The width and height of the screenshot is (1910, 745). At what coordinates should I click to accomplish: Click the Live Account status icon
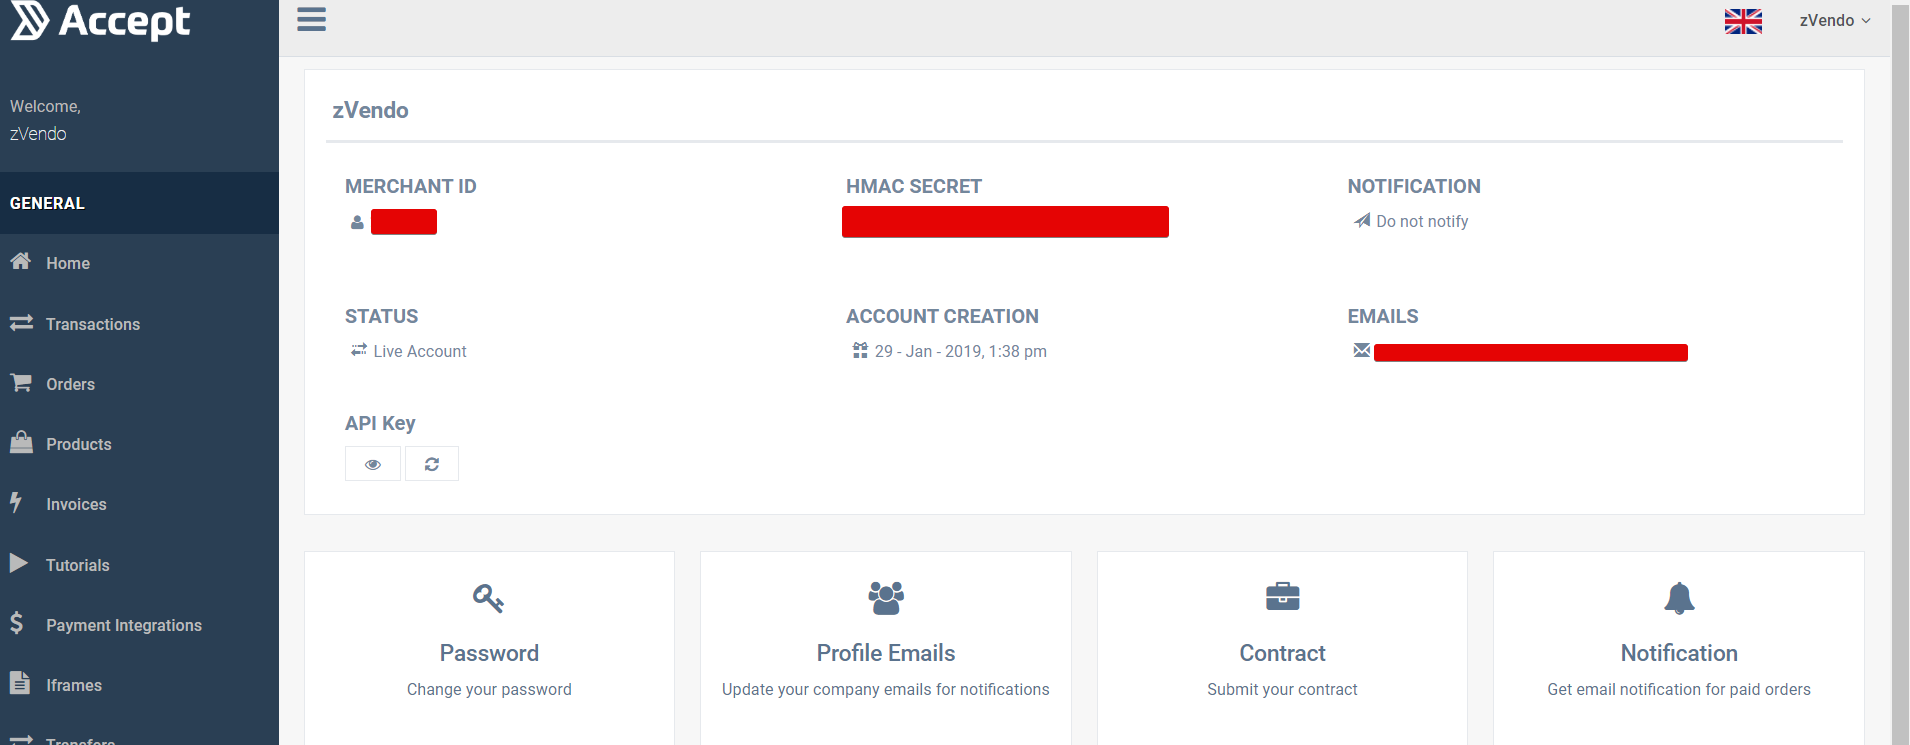(359, 350)
